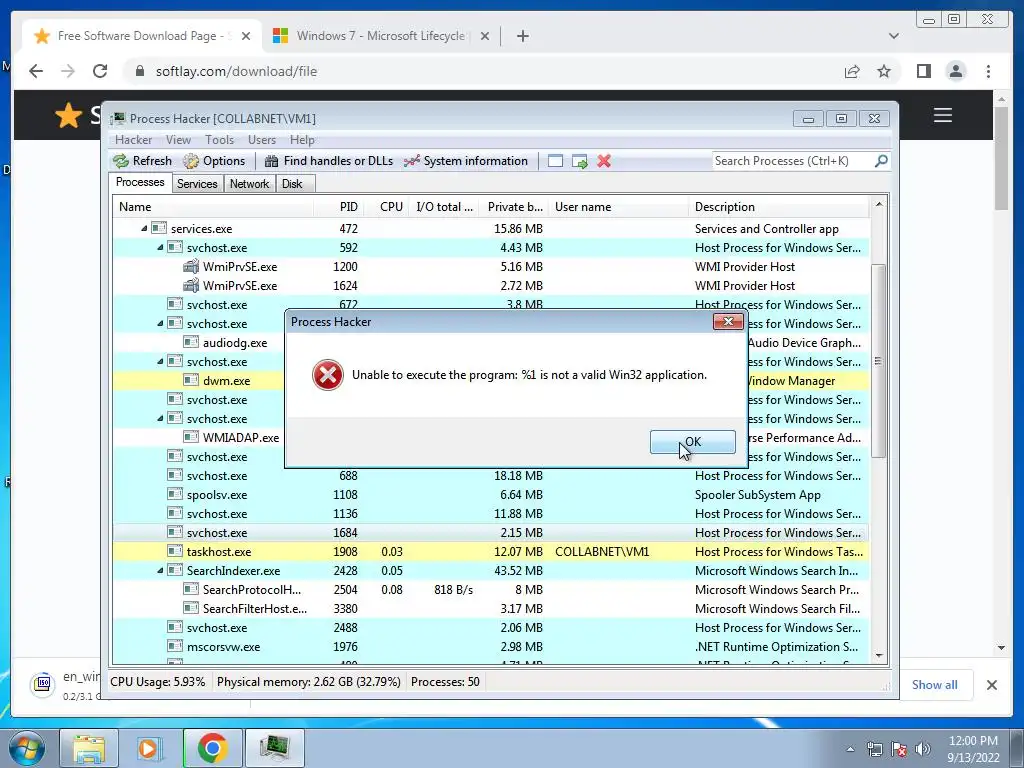This screenshot has height=768, width=1024.
Task: Click the find window and thread icon
Action: click(579, 161)
